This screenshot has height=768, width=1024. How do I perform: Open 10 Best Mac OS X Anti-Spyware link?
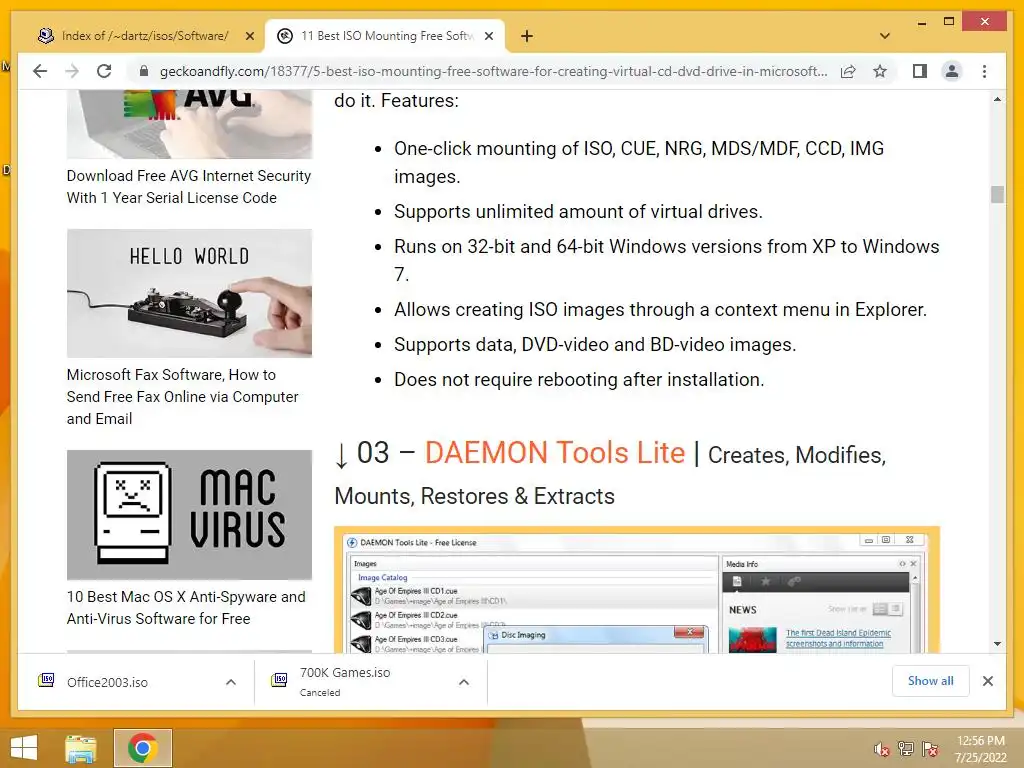pos(185,607)
